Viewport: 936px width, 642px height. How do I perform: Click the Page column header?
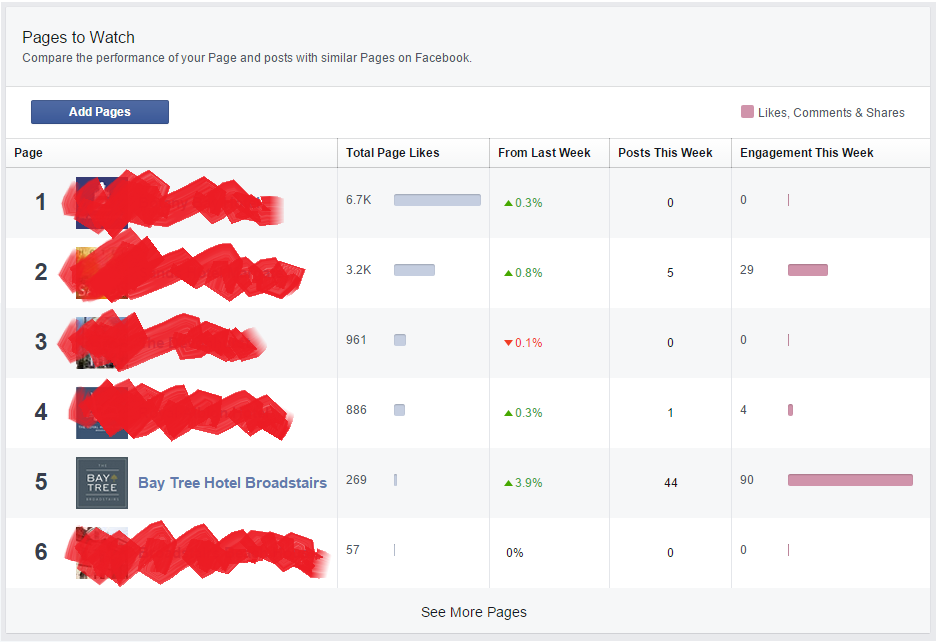(x=28, y=152)
